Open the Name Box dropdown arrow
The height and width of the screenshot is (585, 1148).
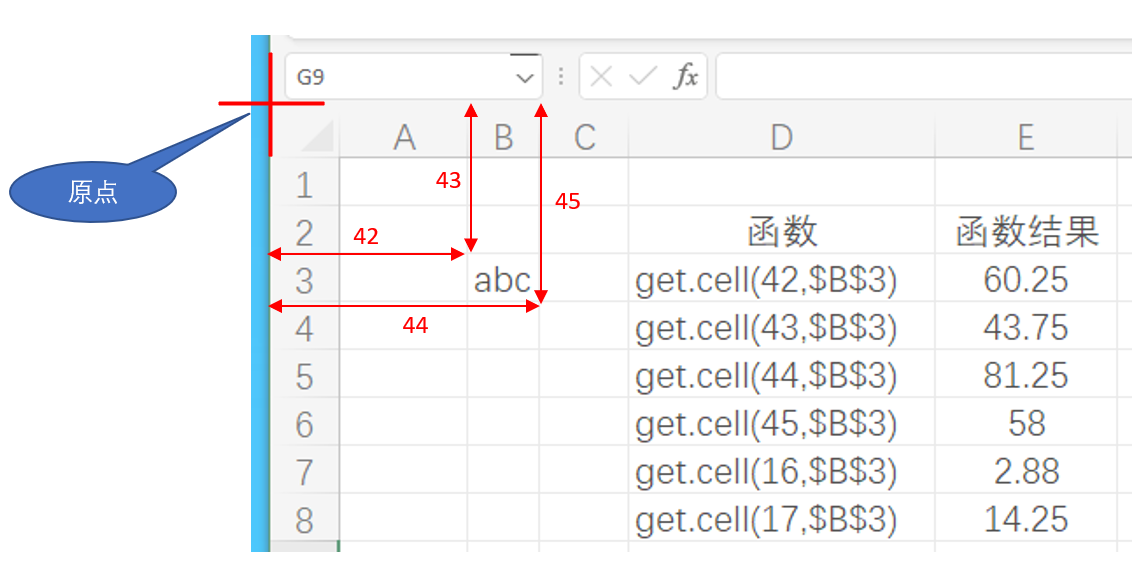pyautogui.click(x=524, y=75)
